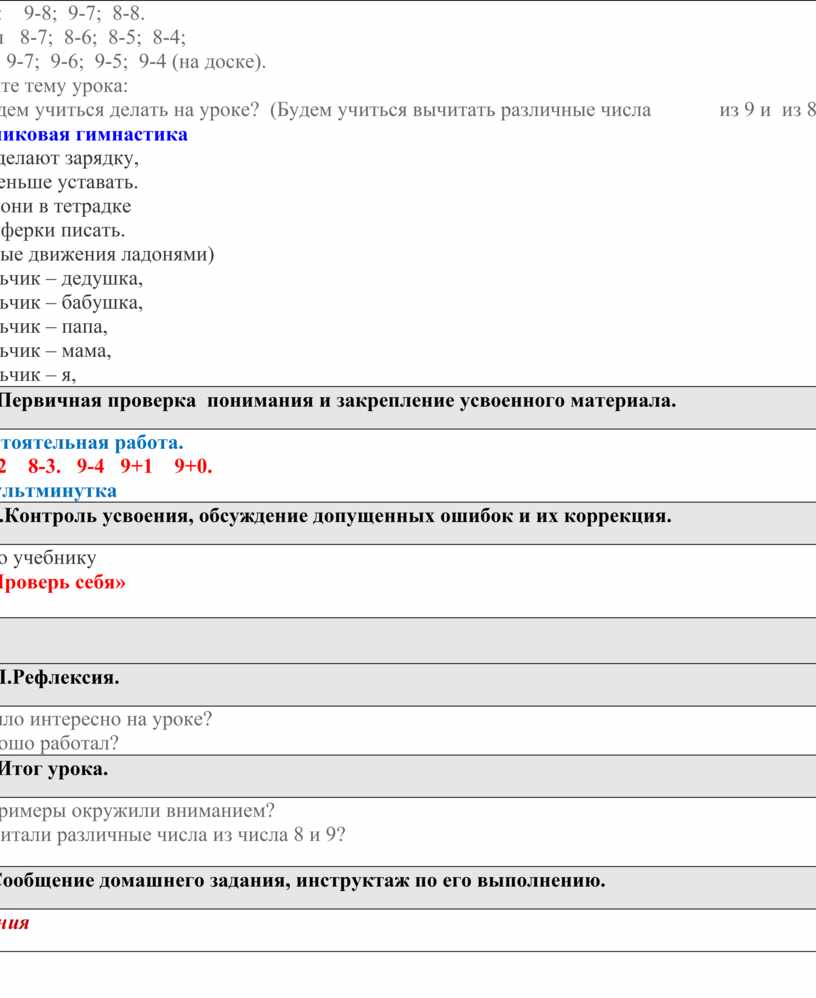Image resolution: width=816 pixels, height=998 pixels.
Task: Click the heading "Первичная проверка понимания"
Action: pos(338,401)
